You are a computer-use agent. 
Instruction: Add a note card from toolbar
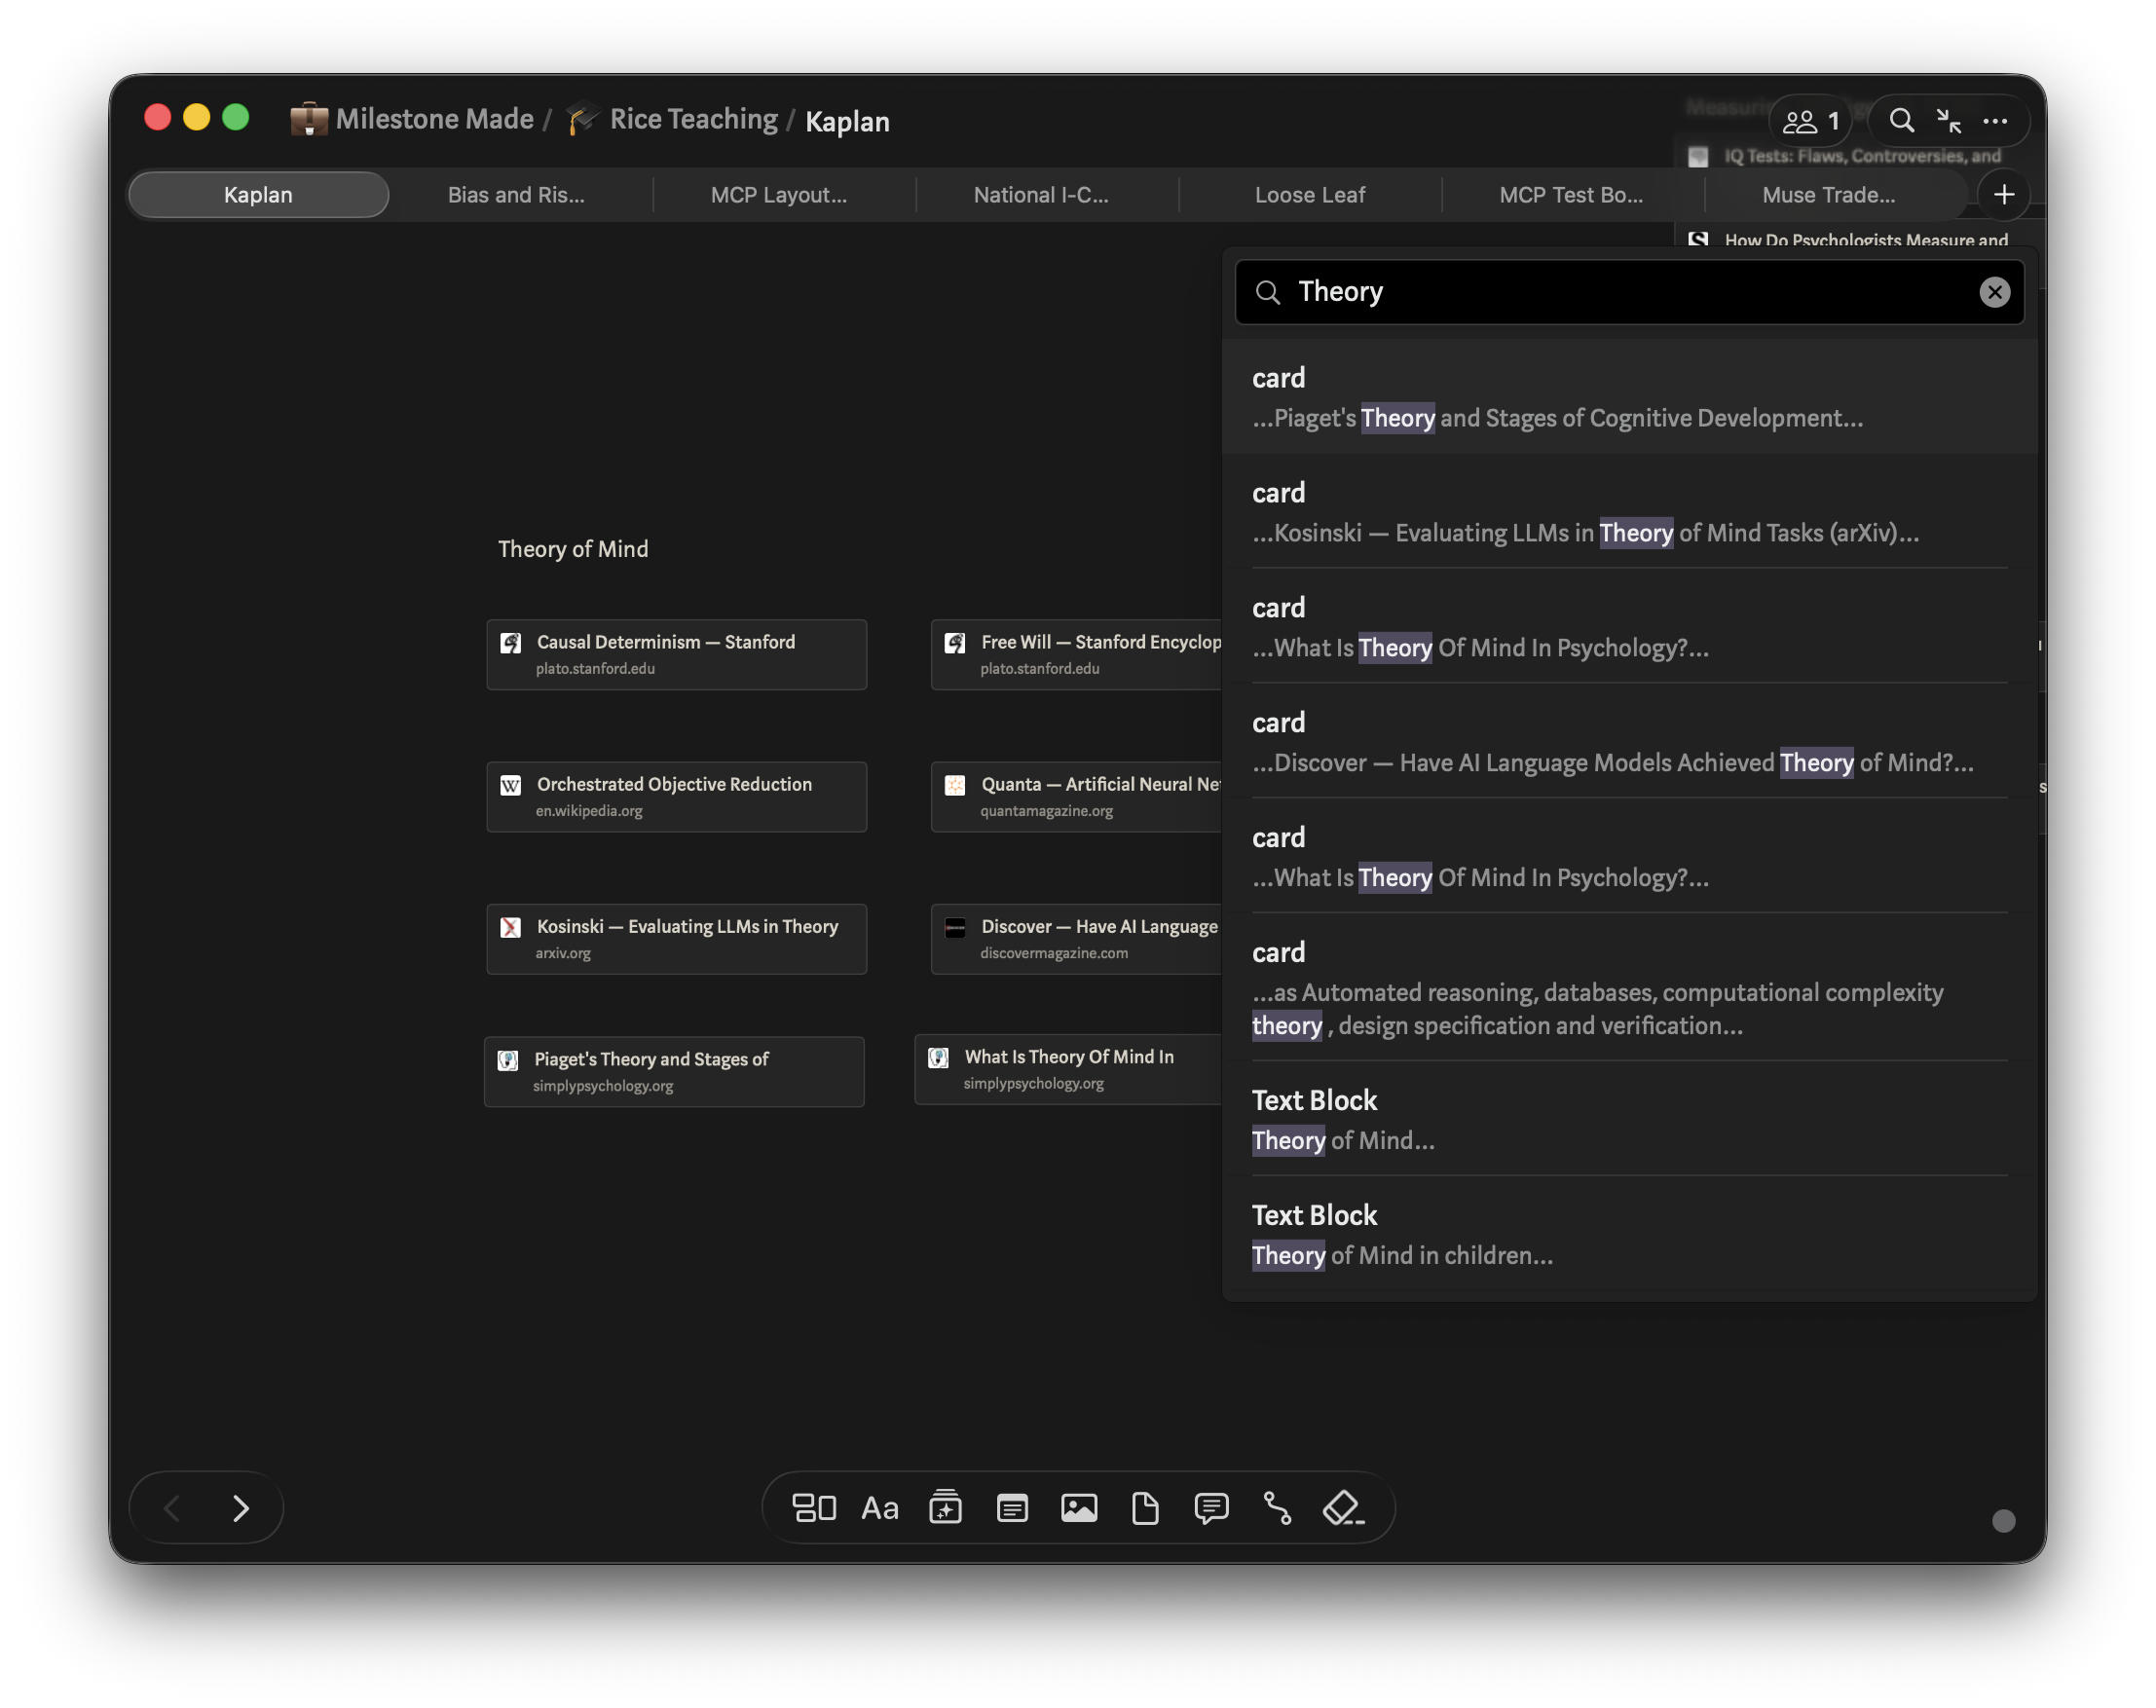pos(1012,1507)
